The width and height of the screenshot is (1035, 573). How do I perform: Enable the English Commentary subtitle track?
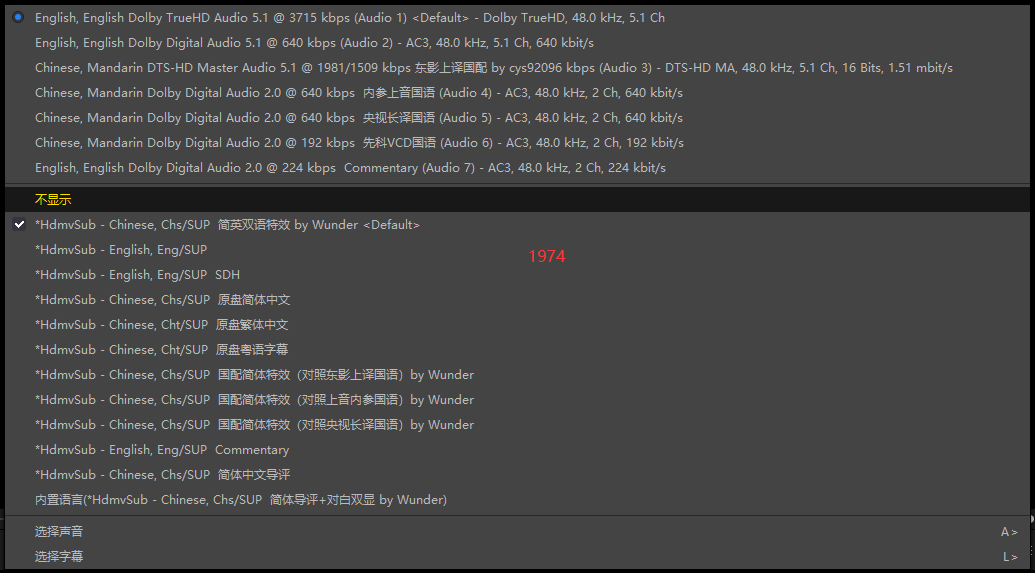click(x=161, y=450)
